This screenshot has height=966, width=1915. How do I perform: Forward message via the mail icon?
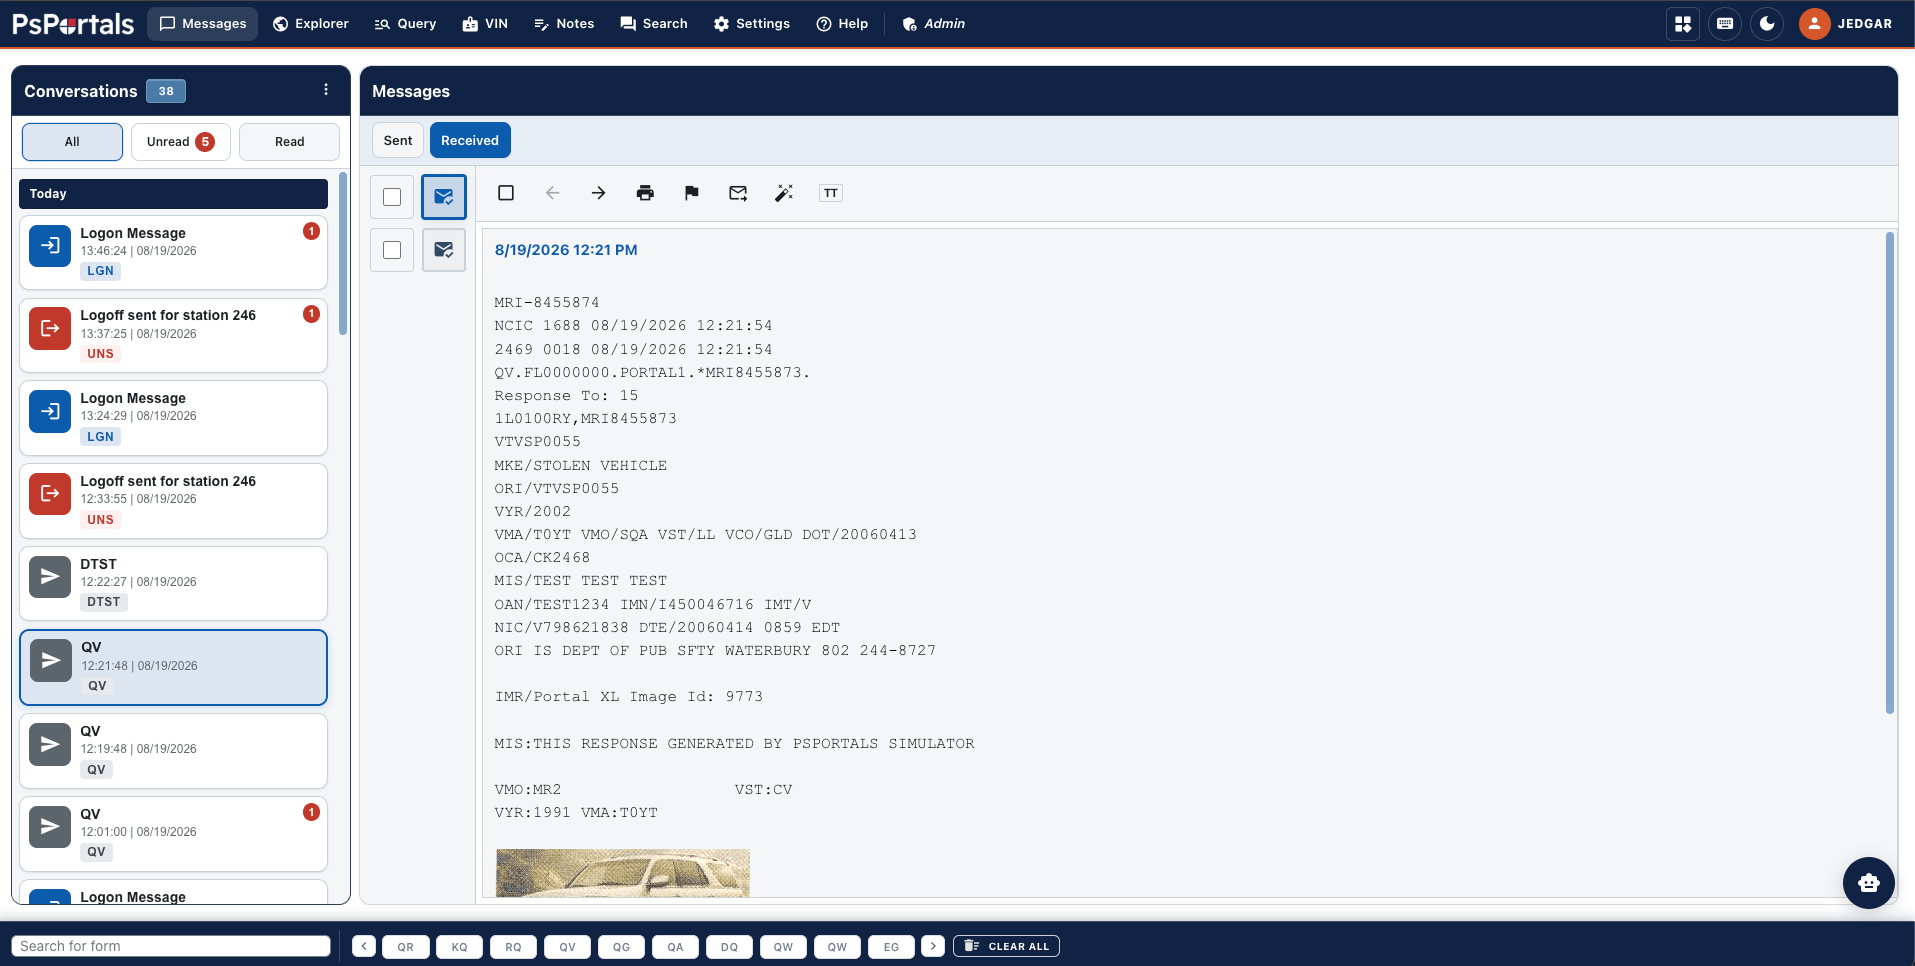pos(738,193)
